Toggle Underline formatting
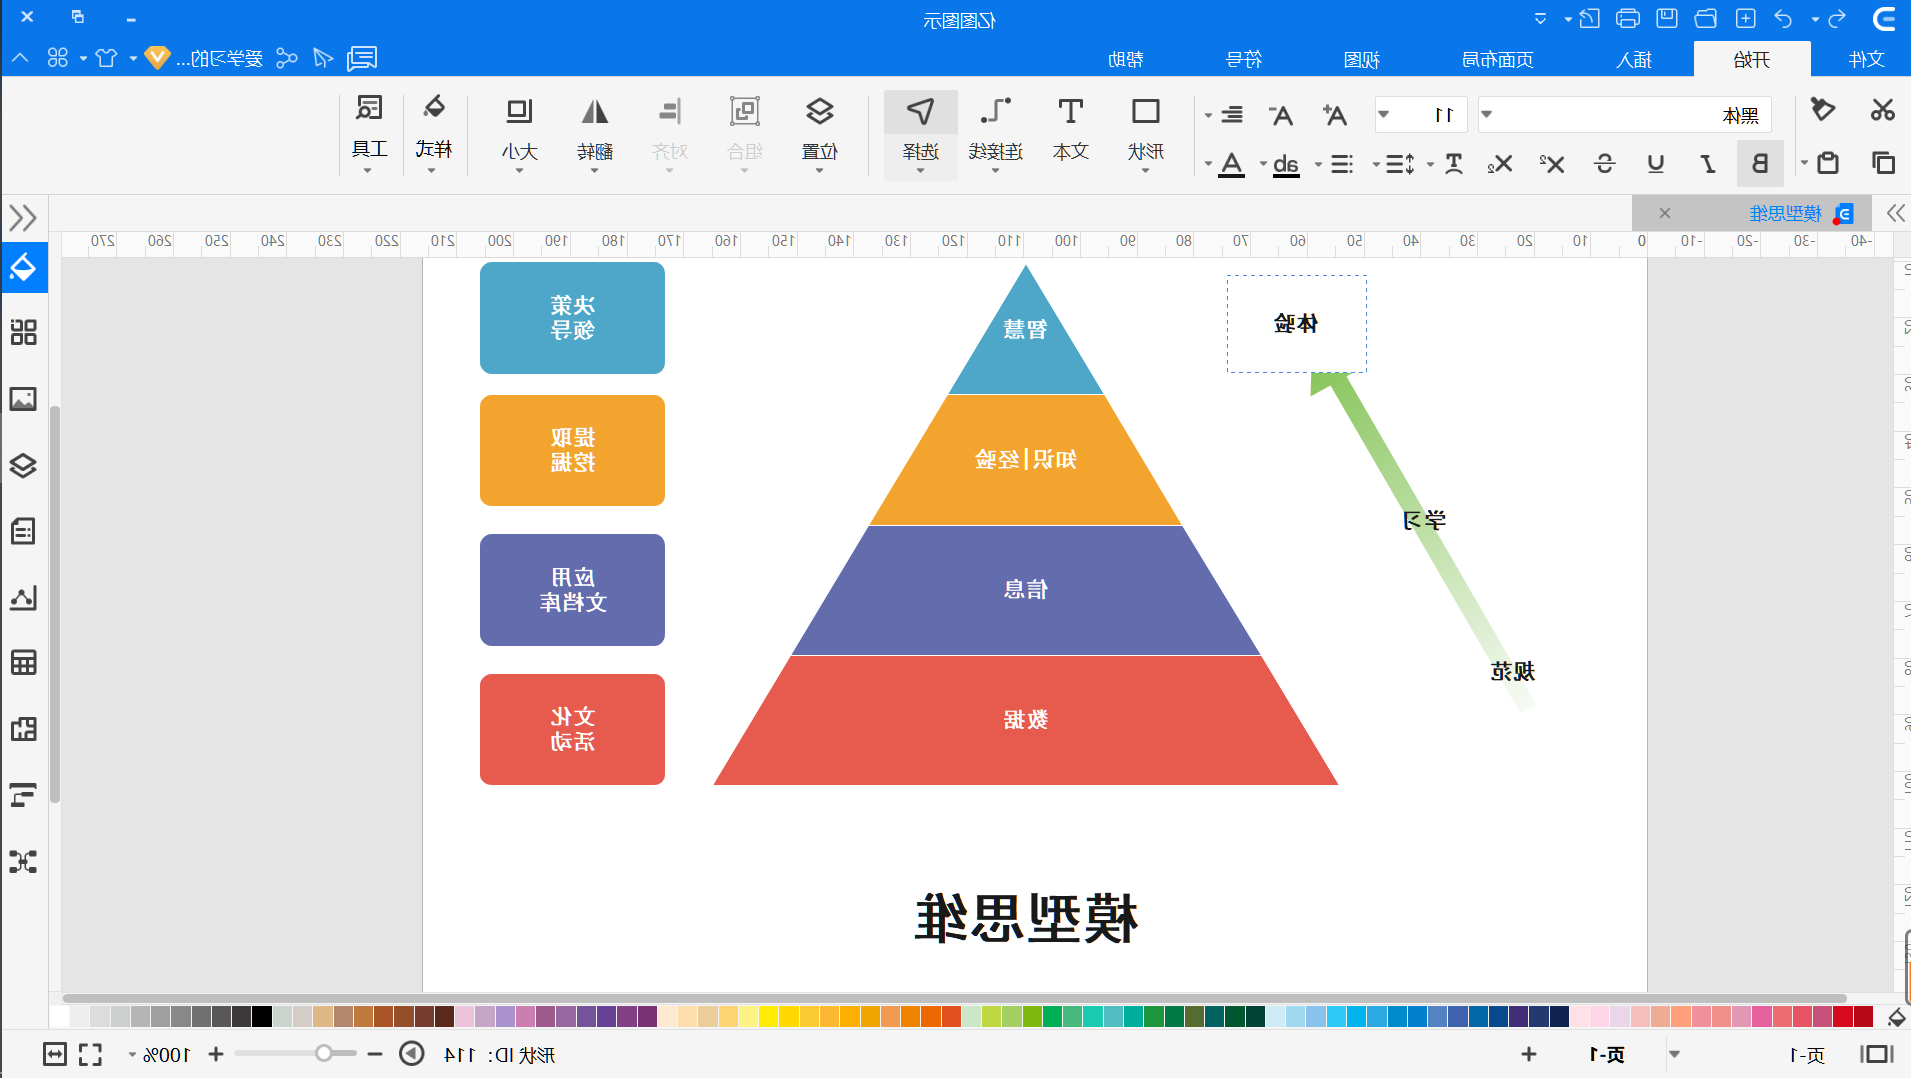This screenshot has height=1078, width=1911. 1656,163
